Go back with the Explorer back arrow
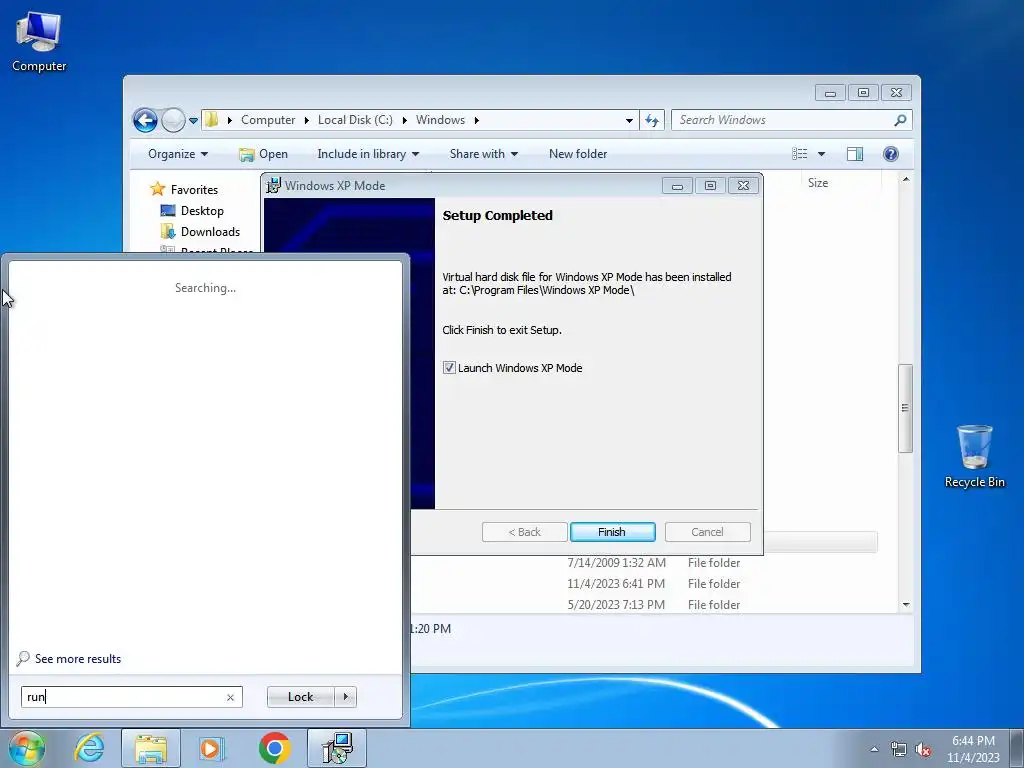This screenshot has width=1024, height=768. pos(145,120)
